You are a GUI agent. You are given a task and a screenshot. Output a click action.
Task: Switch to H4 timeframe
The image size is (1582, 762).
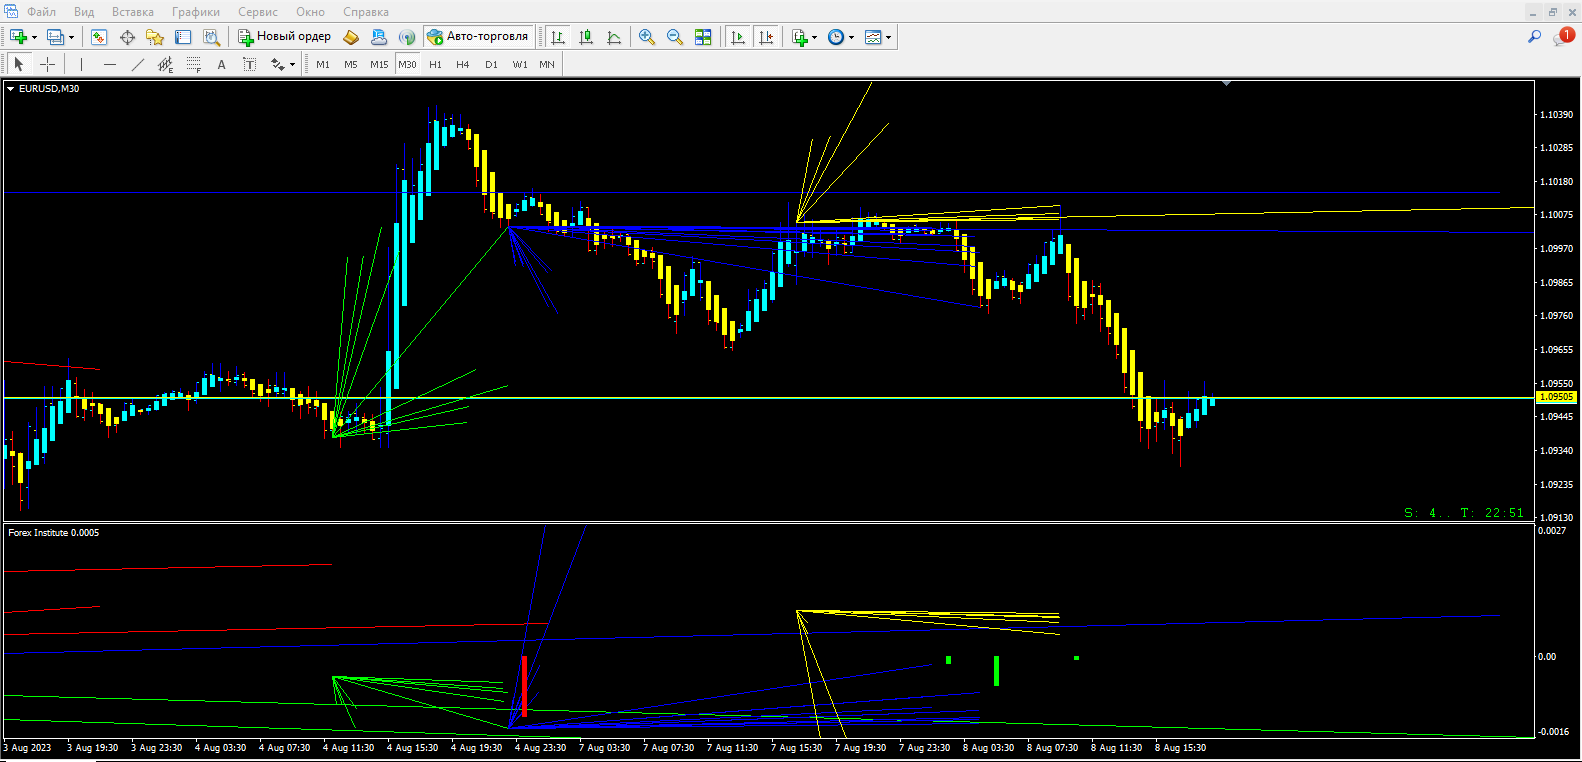click(x=462, y=64)
